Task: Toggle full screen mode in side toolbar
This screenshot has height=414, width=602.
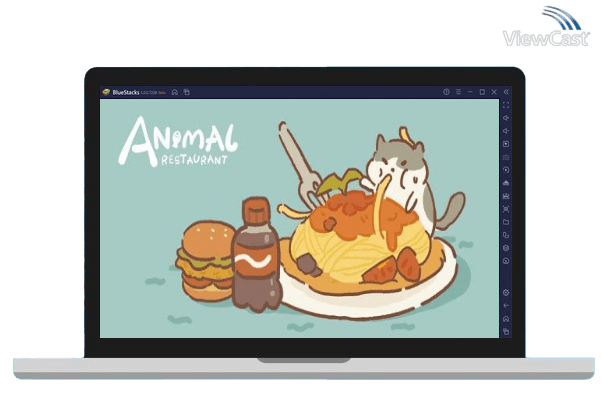Action: (506, 105)
